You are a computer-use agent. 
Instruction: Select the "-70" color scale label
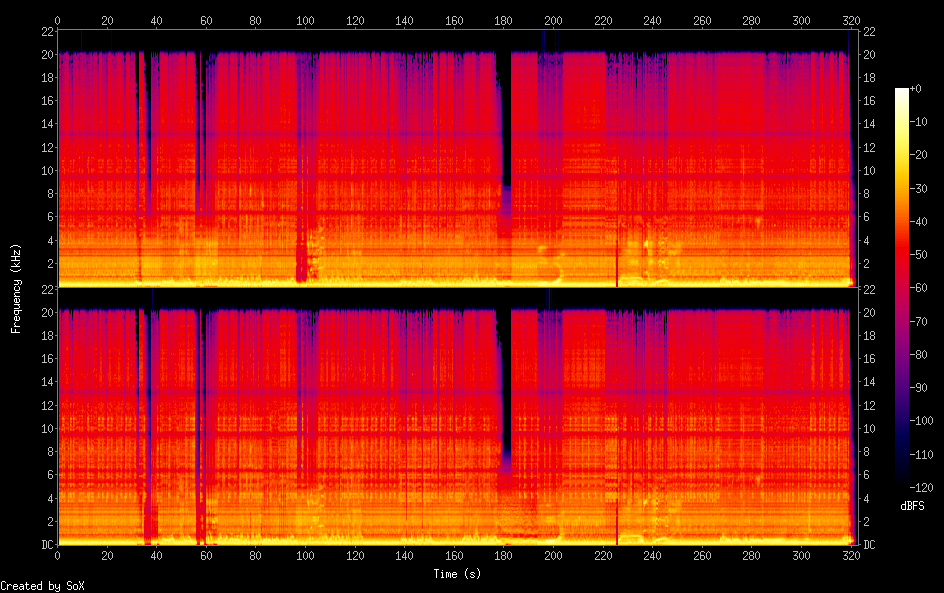919,321
